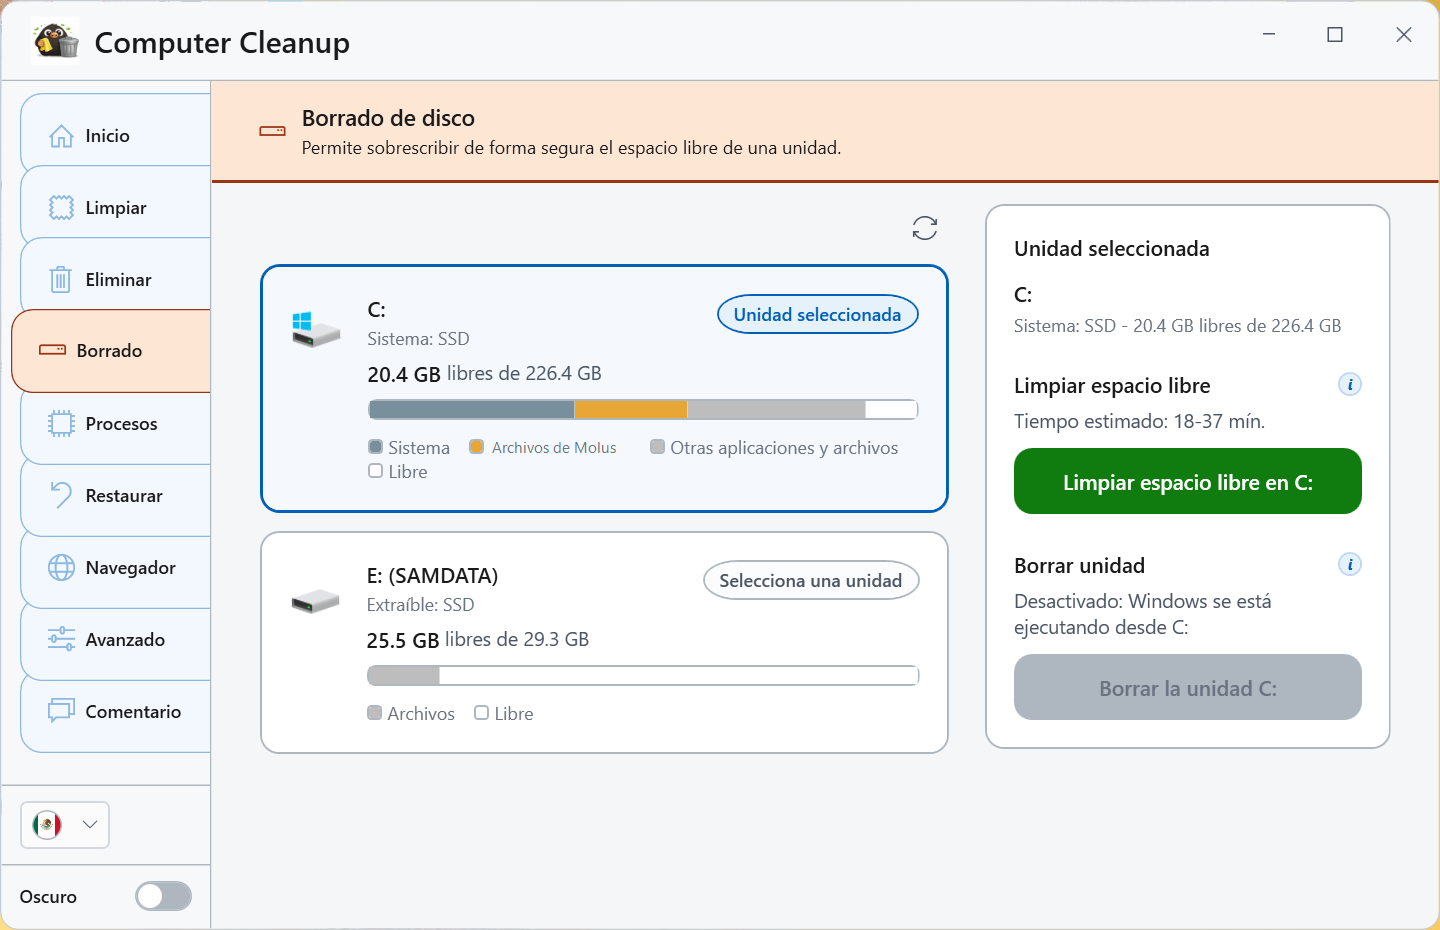Image resolution: width=1440 pixels, height=930 pixels.
Task: Click the Navegador globe icon
Action: pyautogui.click(x=61, y=568)
